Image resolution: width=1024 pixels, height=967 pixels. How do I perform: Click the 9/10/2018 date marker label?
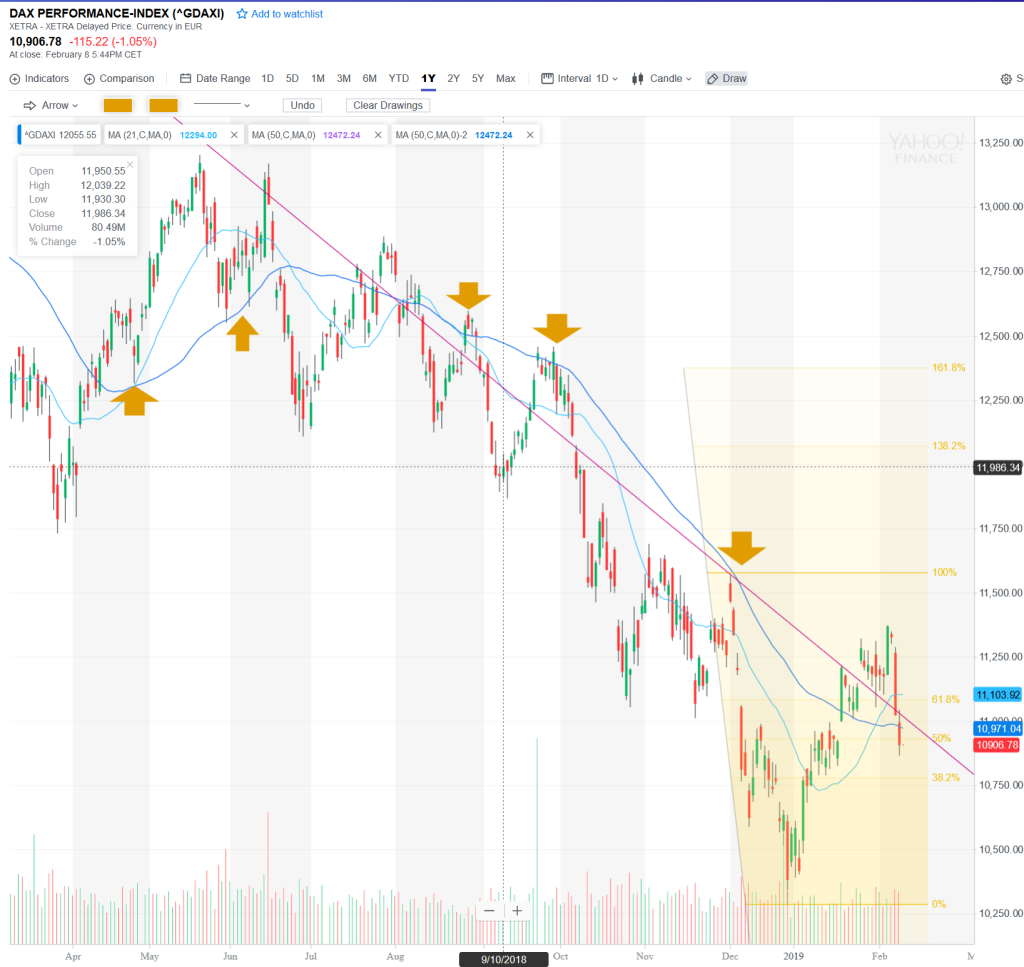(x=504, y=958)
